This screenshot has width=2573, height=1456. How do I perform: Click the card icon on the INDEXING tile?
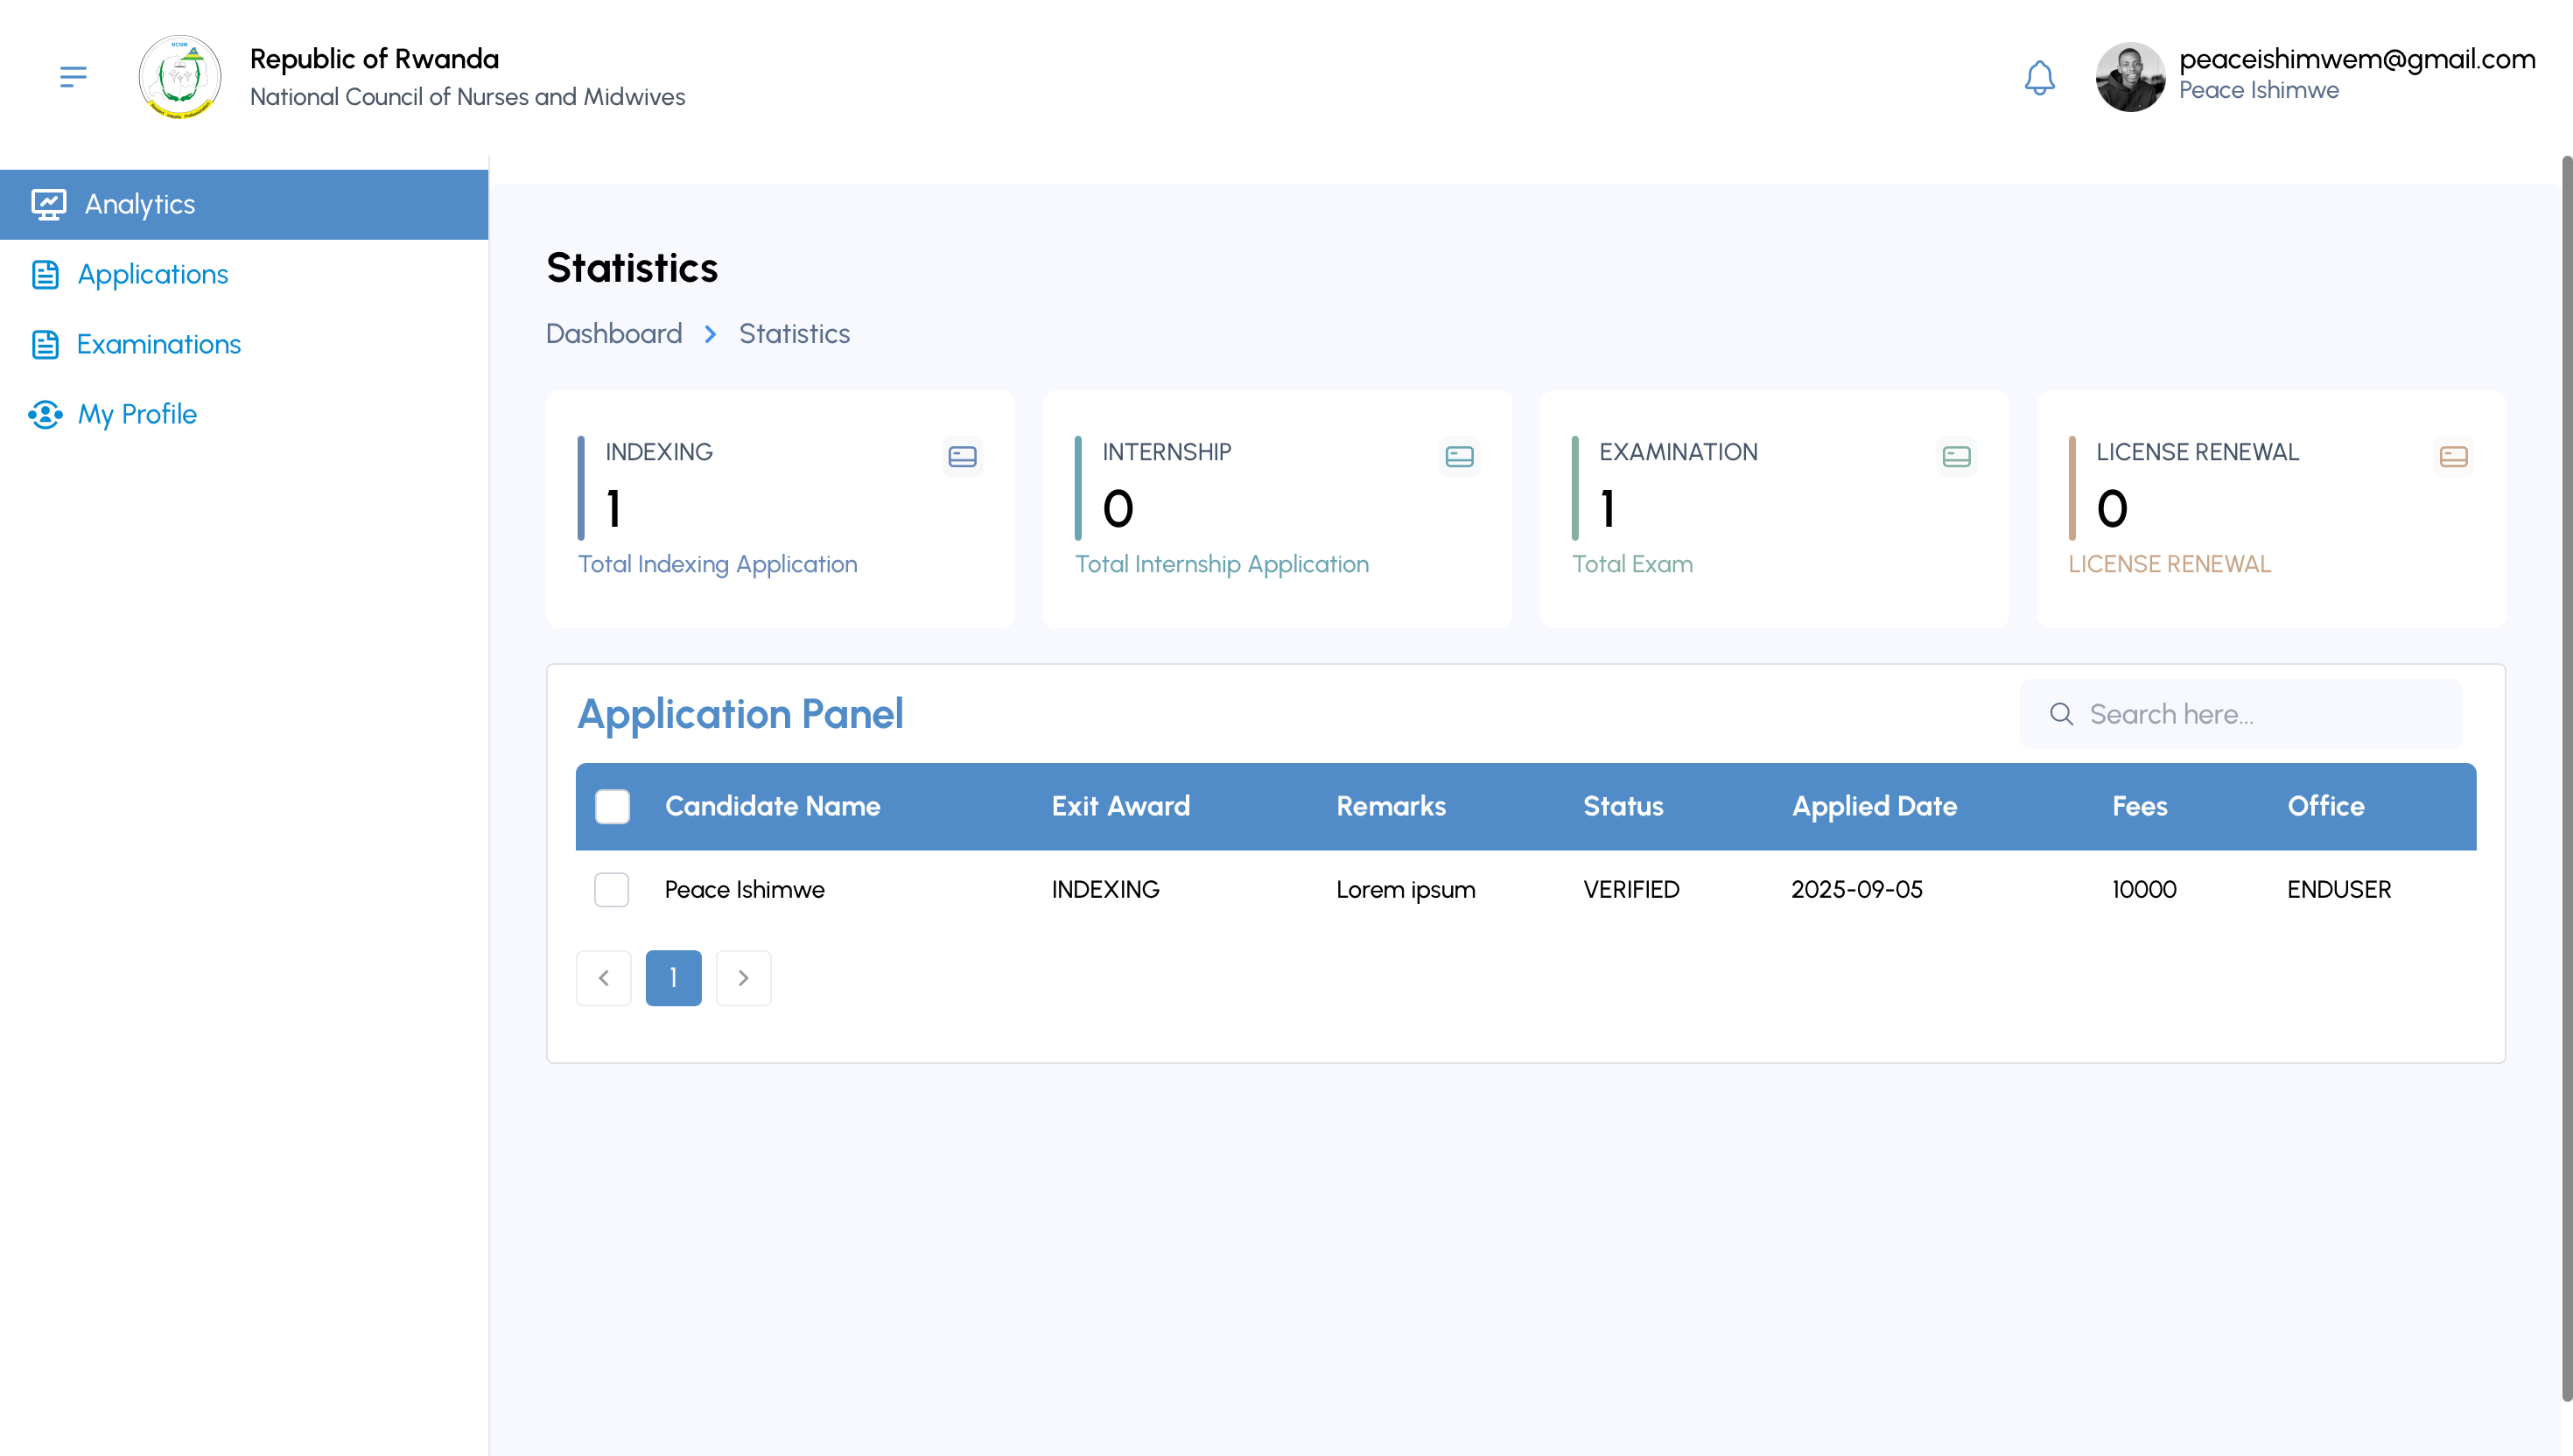962,457
